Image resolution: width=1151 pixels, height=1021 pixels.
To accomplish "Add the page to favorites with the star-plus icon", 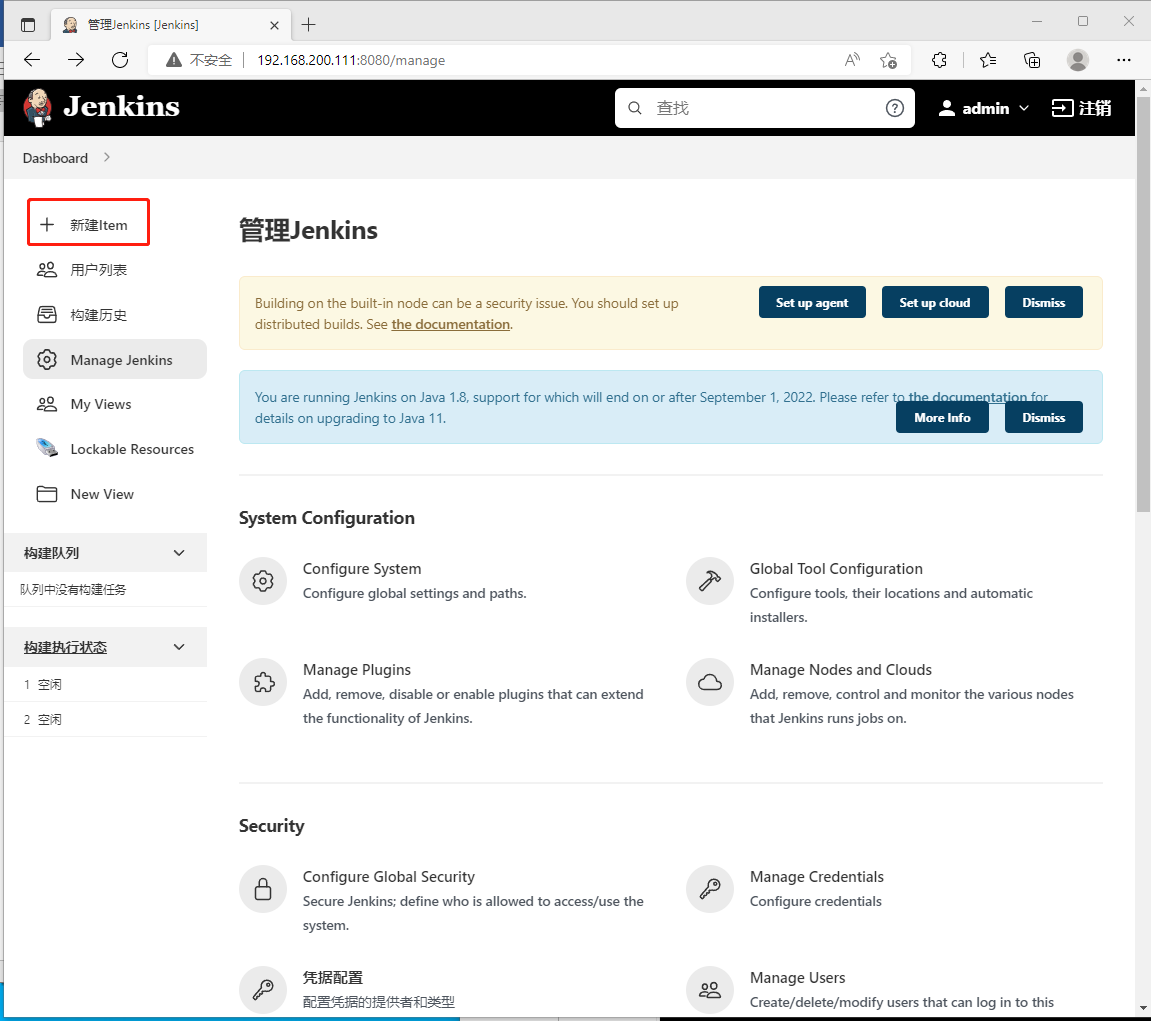I will click(888, 60).
